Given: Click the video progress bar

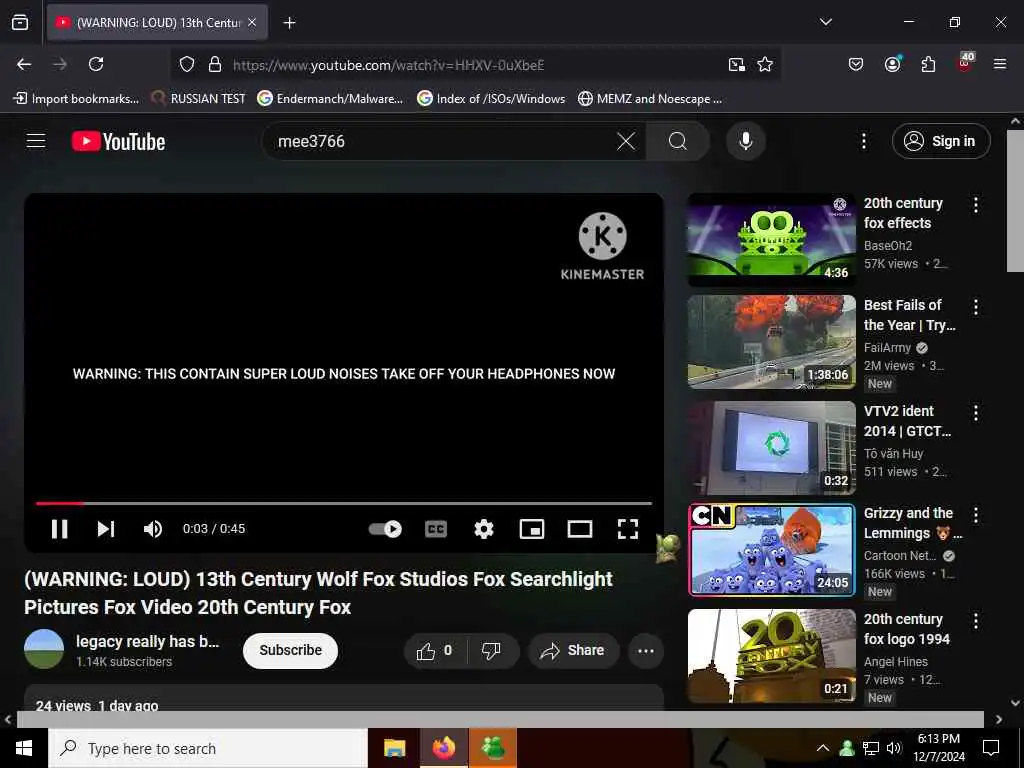Looking at the screenshot, I should click(344, 504).
